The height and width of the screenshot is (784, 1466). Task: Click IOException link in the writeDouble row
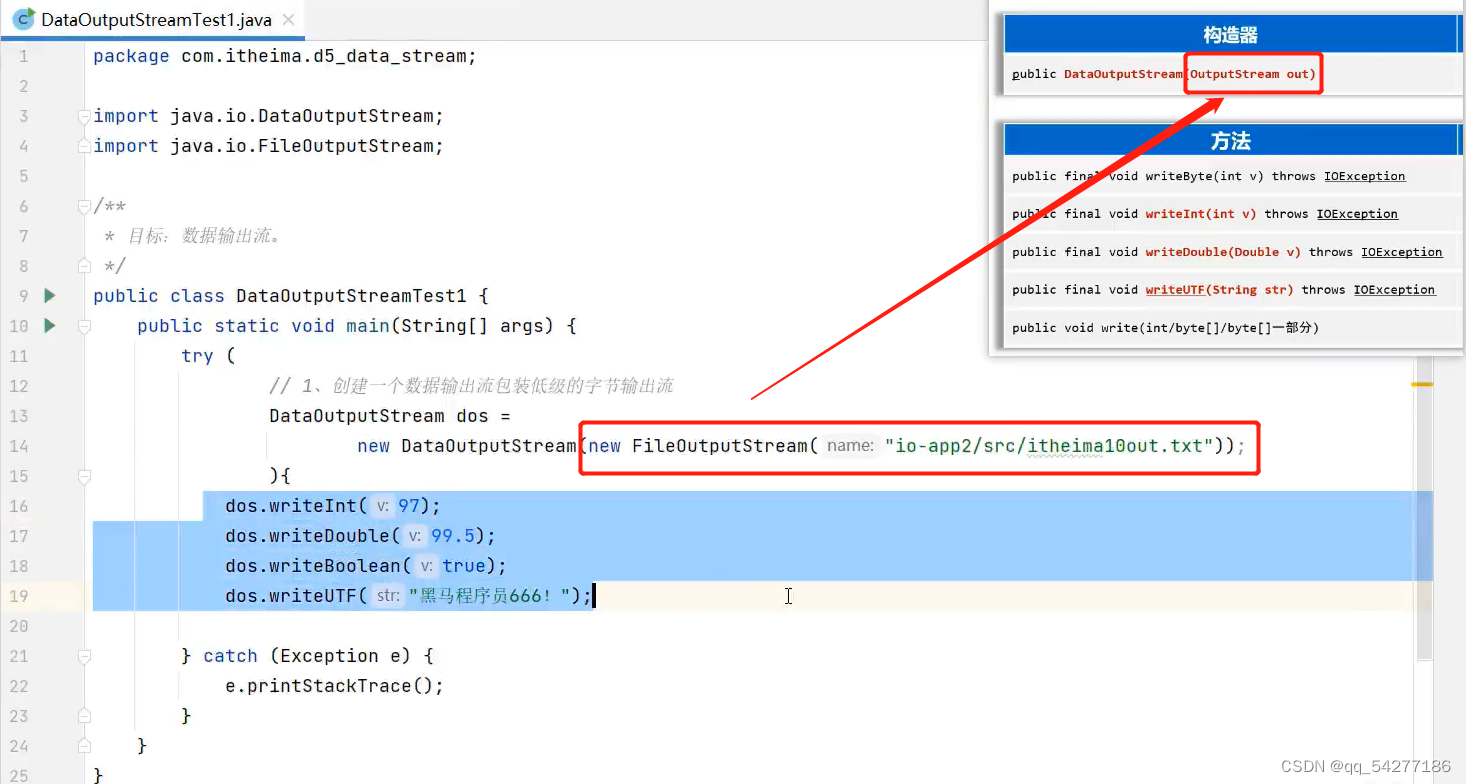pyautogui.click(x=1402, y=252)
